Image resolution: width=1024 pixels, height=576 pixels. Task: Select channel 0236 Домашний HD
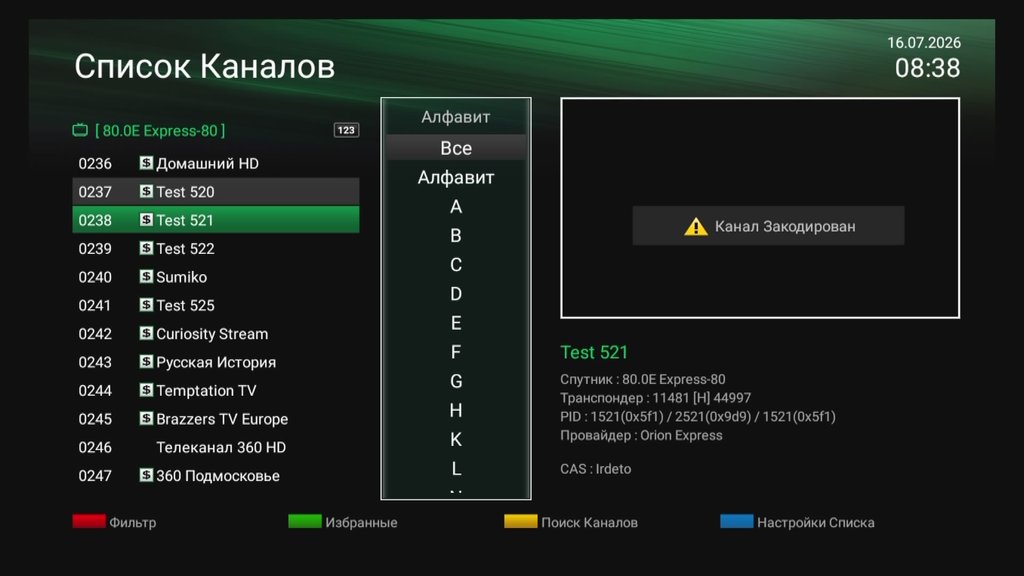216,163
